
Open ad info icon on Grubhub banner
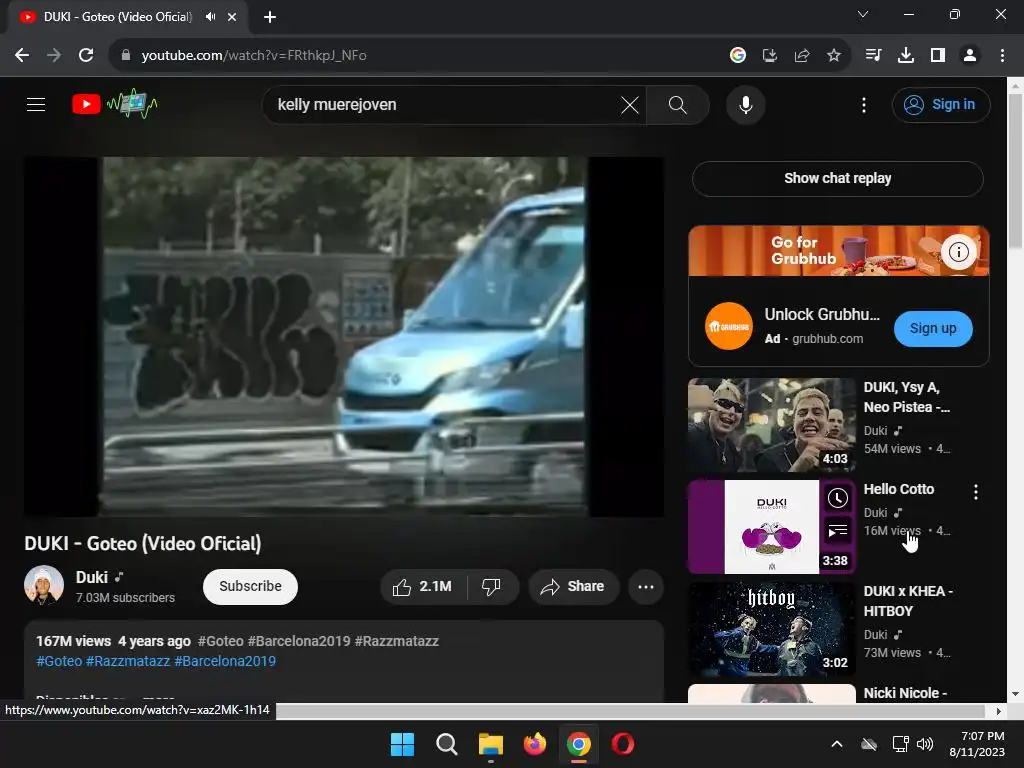[x=958, y=252]
